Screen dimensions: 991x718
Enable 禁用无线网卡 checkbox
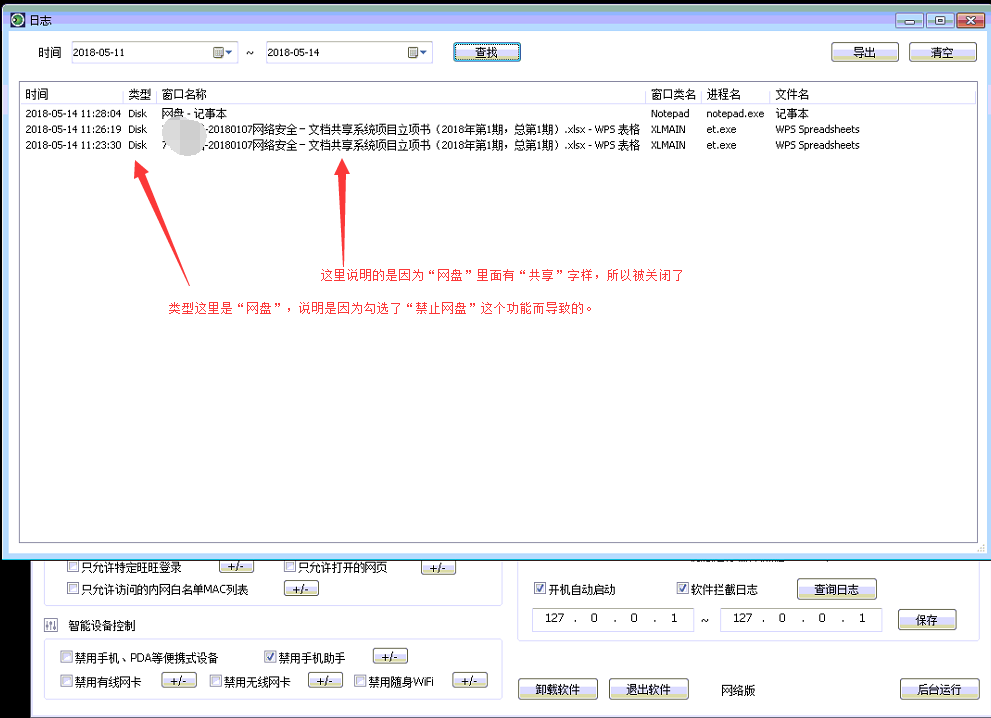pos(216,682)
